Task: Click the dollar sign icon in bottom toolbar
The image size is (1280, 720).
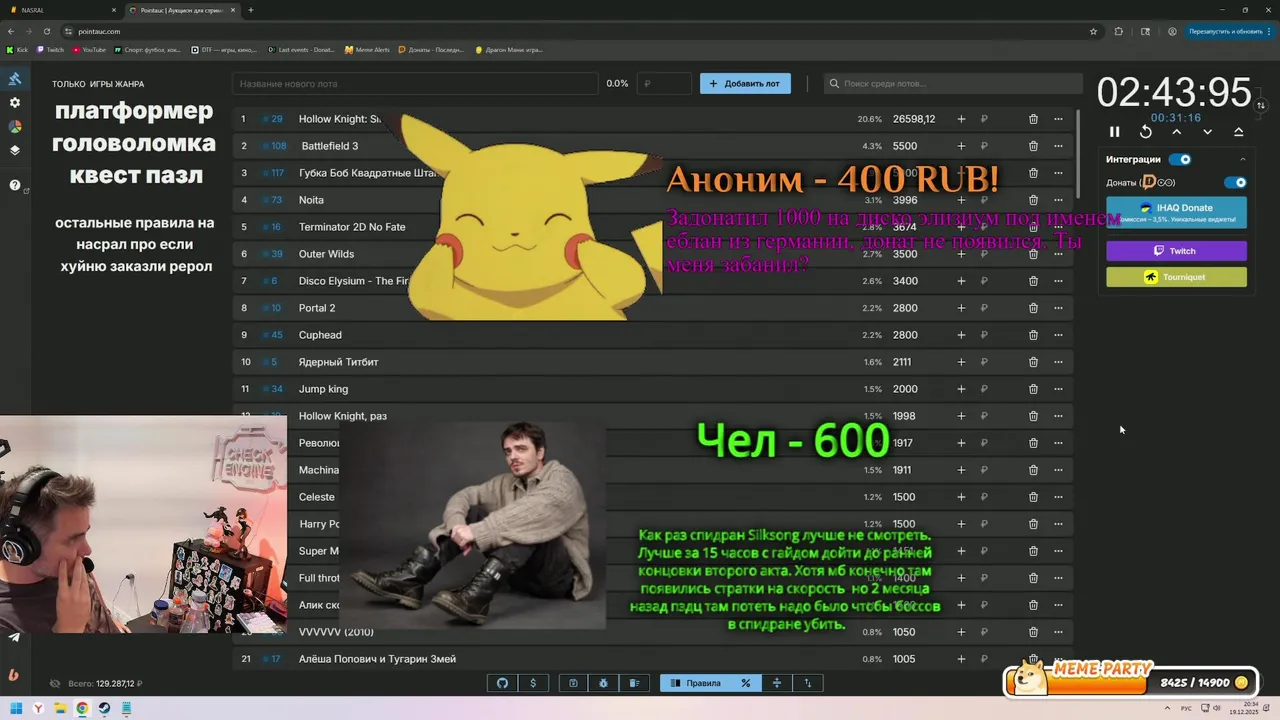Action: click(x=533, y=683)
